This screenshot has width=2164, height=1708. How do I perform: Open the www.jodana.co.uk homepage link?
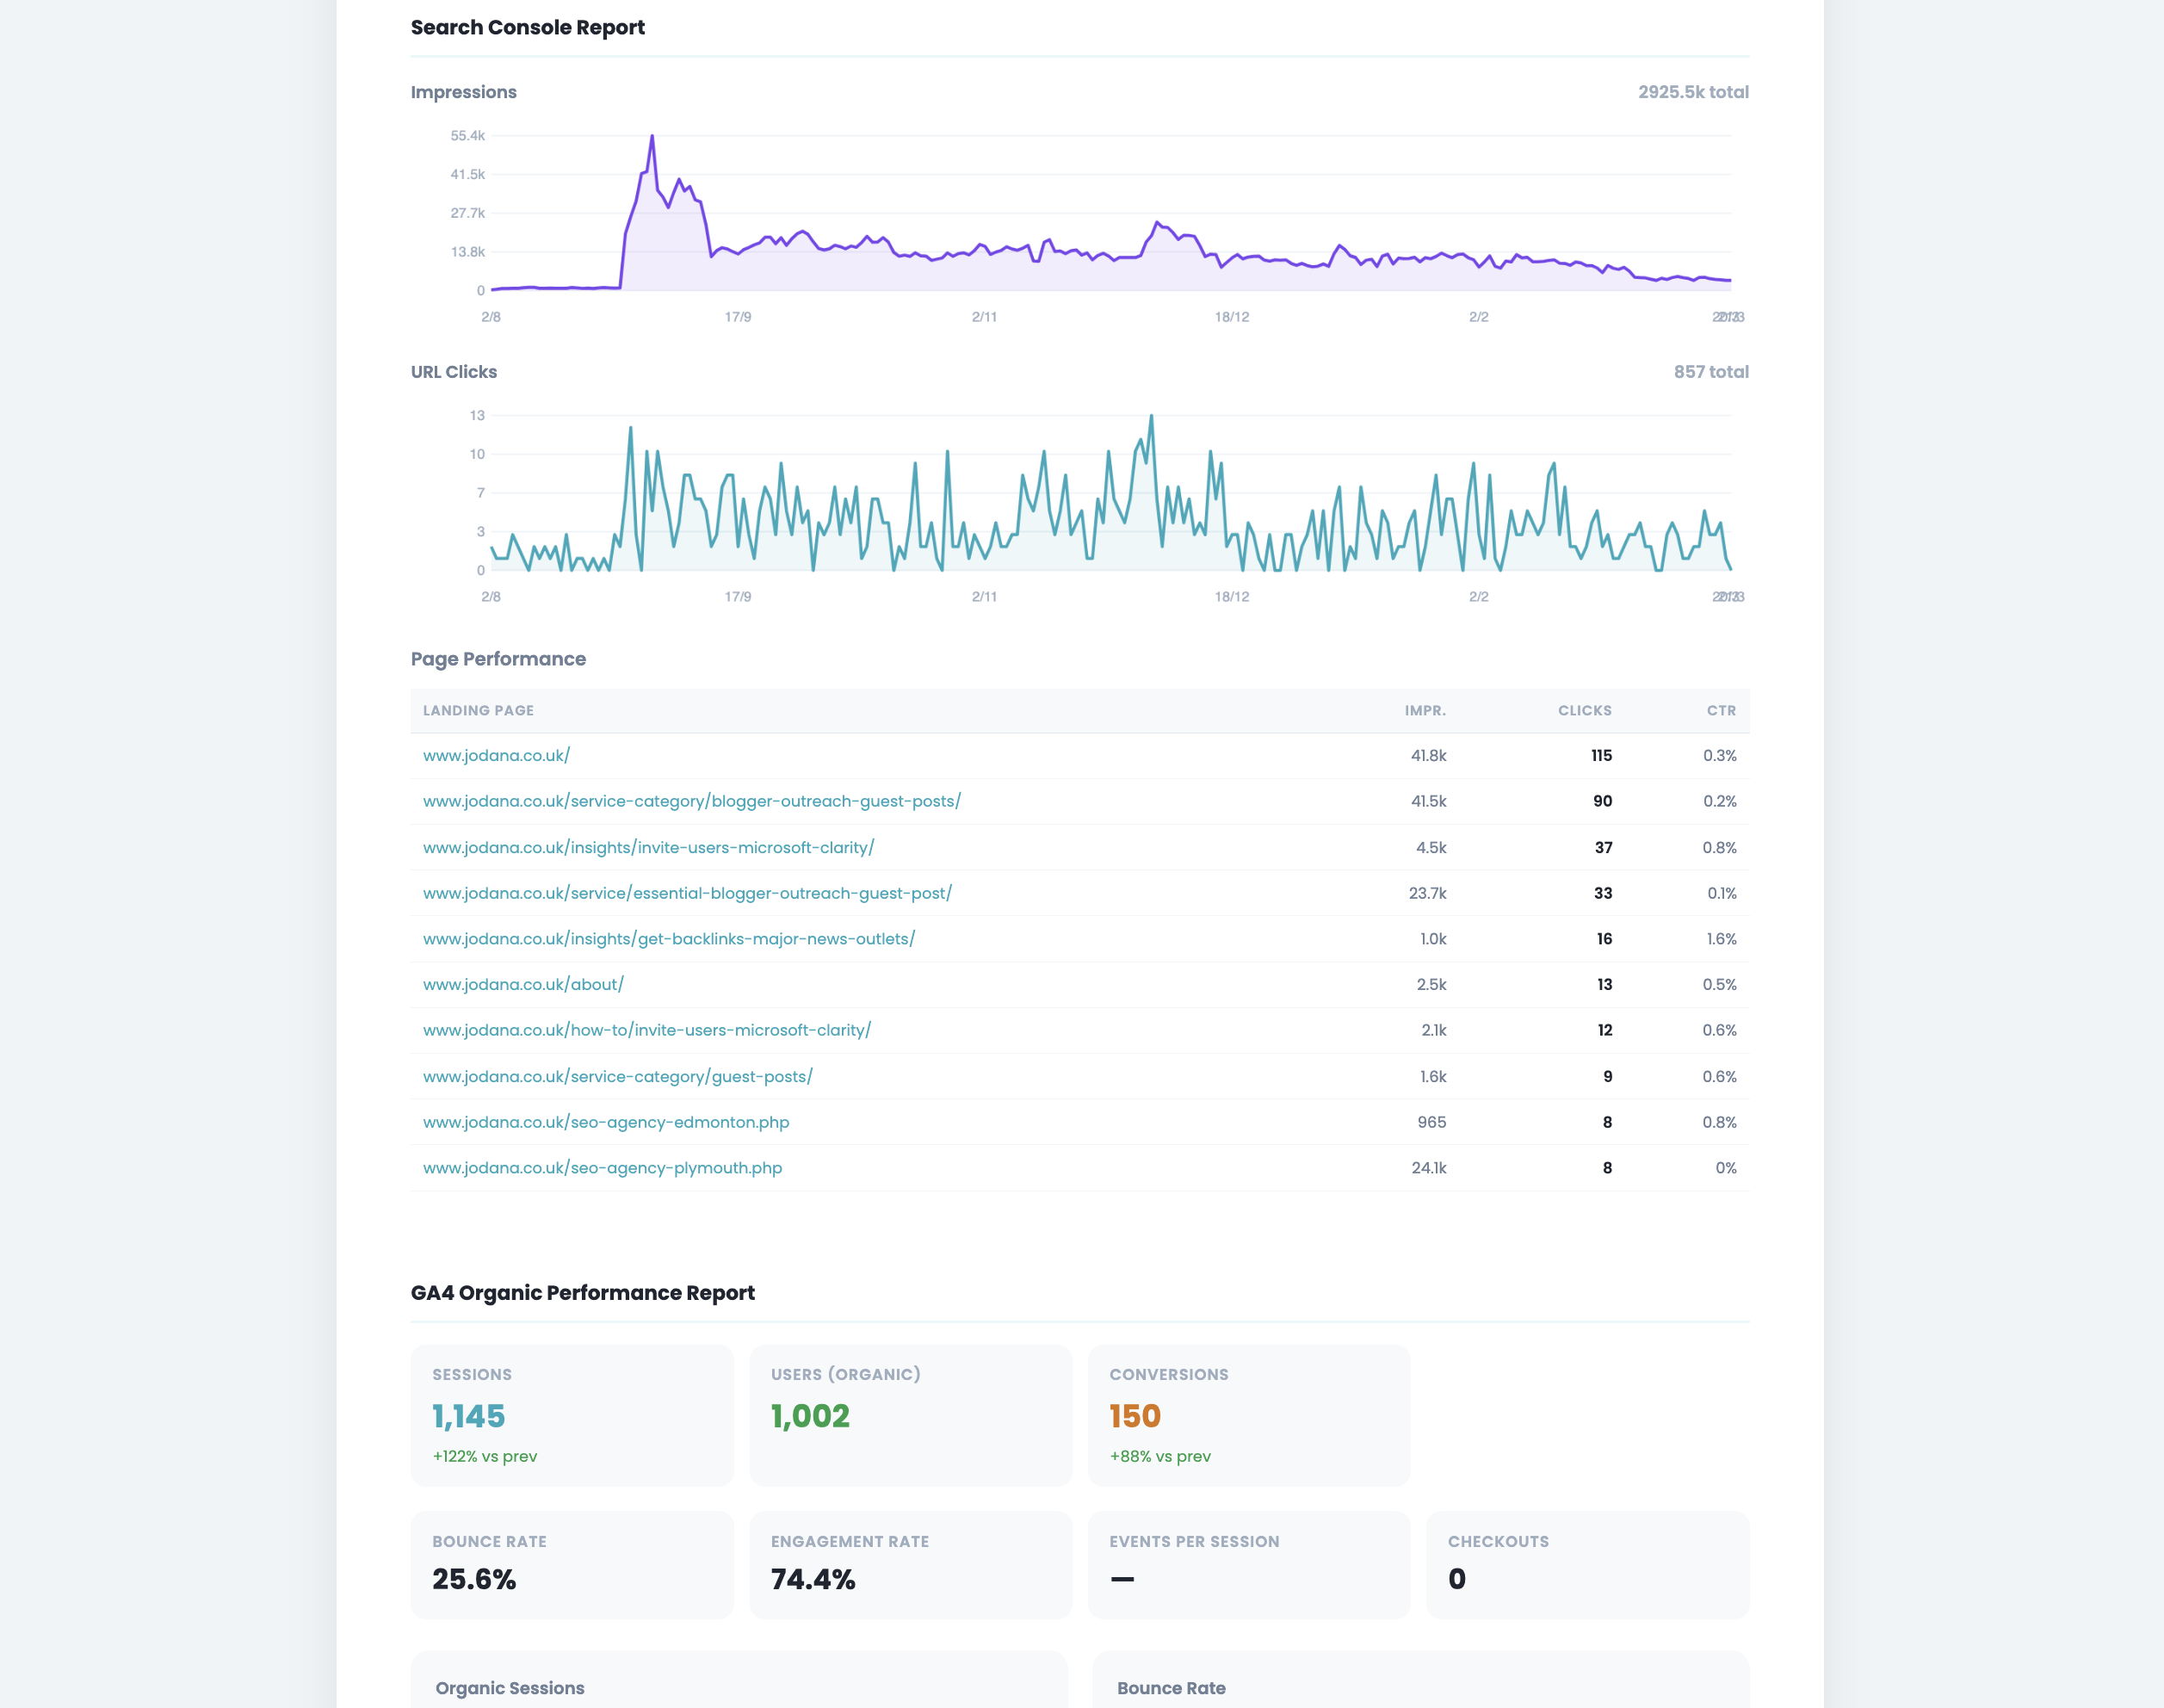coord(495,756)
